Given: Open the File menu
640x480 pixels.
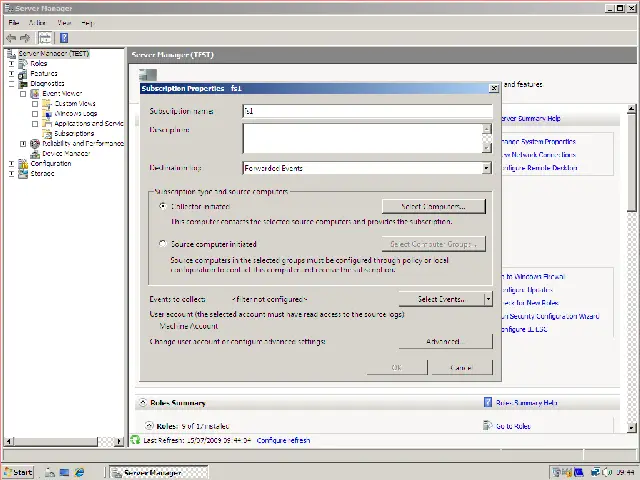Looking at the screenshot, I should pyautogui.click(x=13, y=23).
